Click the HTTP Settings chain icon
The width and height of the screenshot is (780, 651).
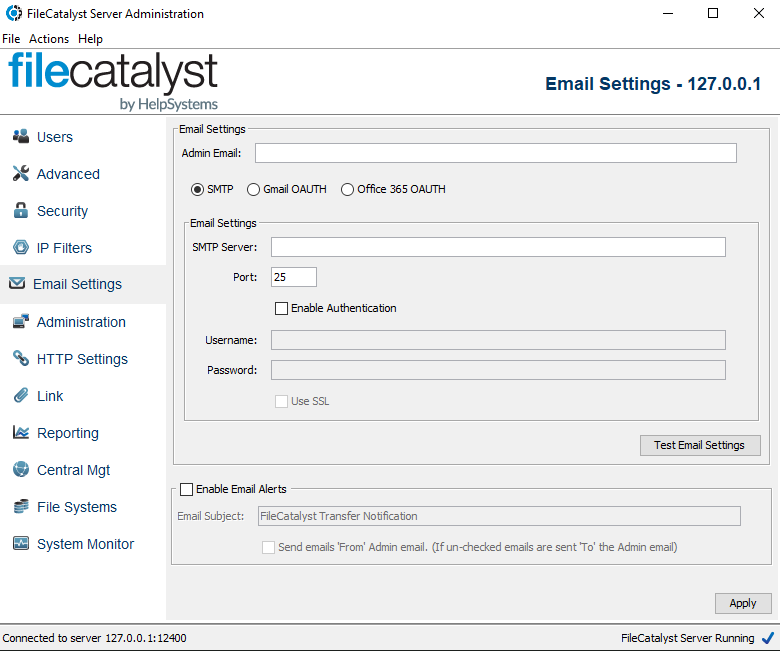pos(21,358)
